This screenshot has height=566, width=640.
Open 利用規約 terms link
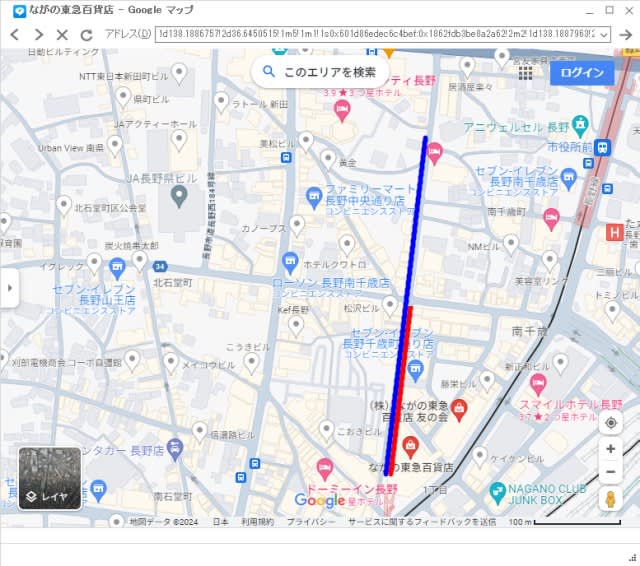257,522
